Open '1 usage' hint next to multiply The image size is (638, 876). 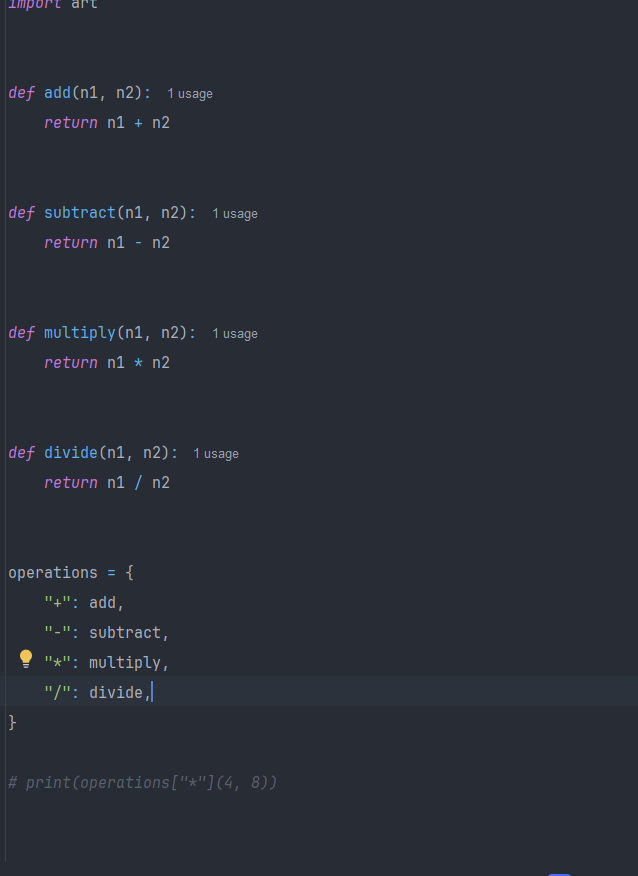[x=235, y=334]
